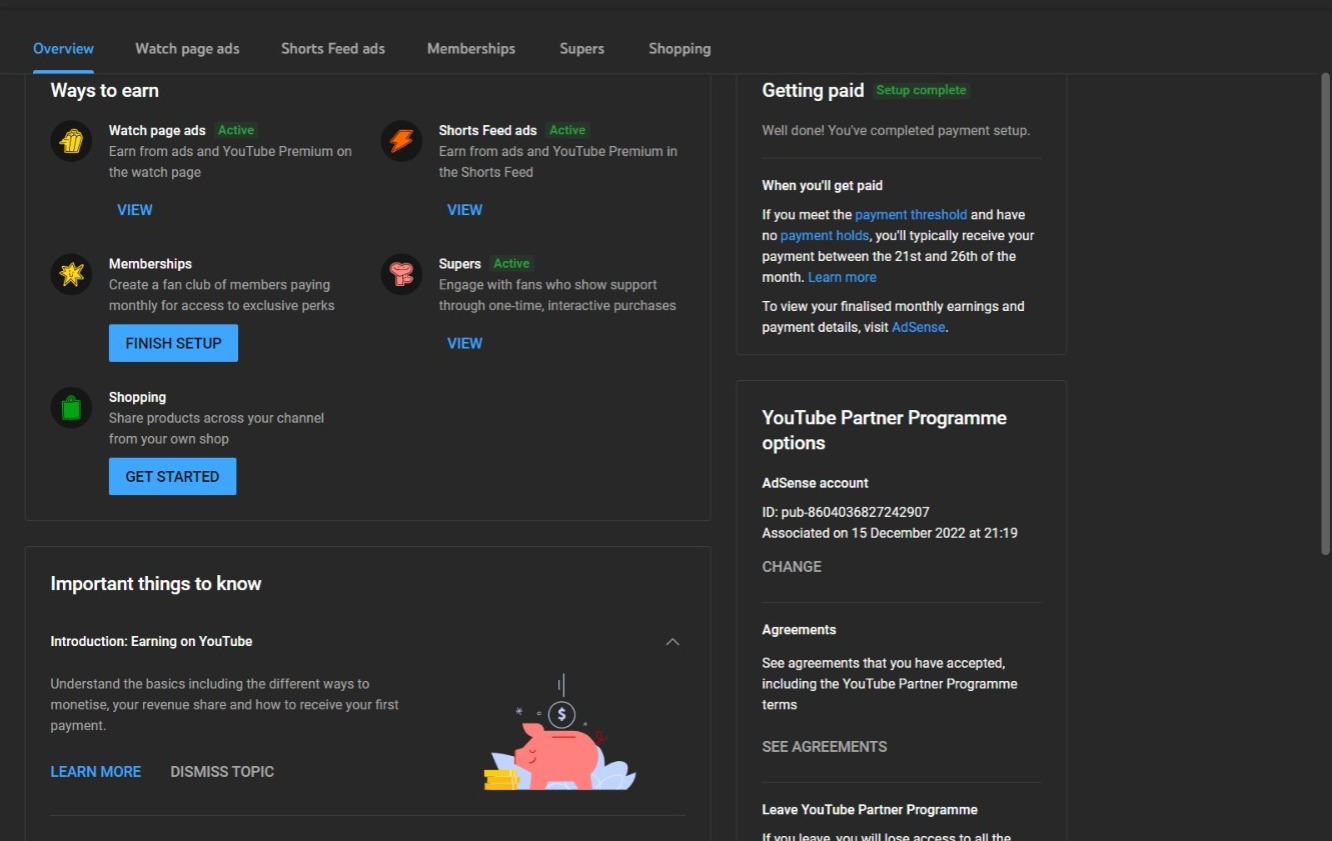Click See Agreements
1332x841 pixels.
pyautogui.click(x=824, y=747)
